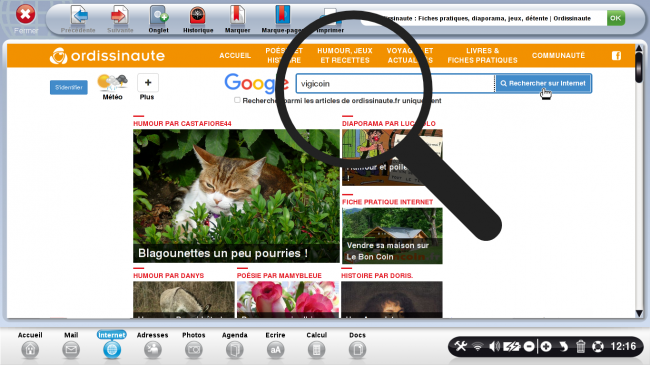Click the speaker volume icon
650x365 pixels.
click(495, 346)
